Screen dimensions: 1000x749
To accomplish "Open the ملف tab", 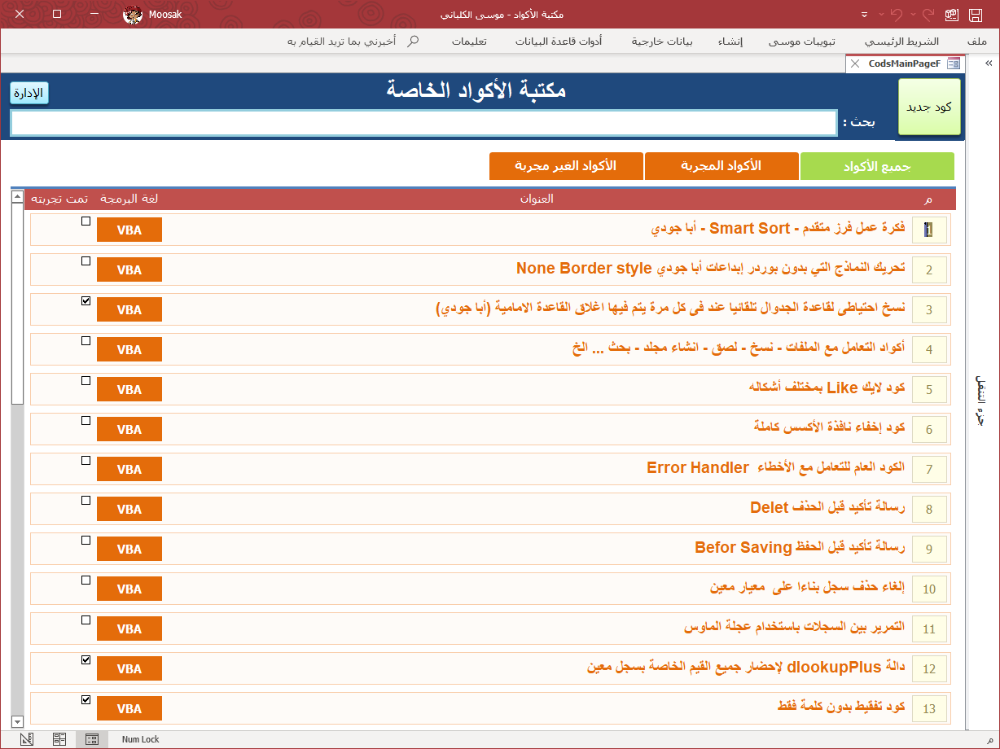I will (976, 41).
